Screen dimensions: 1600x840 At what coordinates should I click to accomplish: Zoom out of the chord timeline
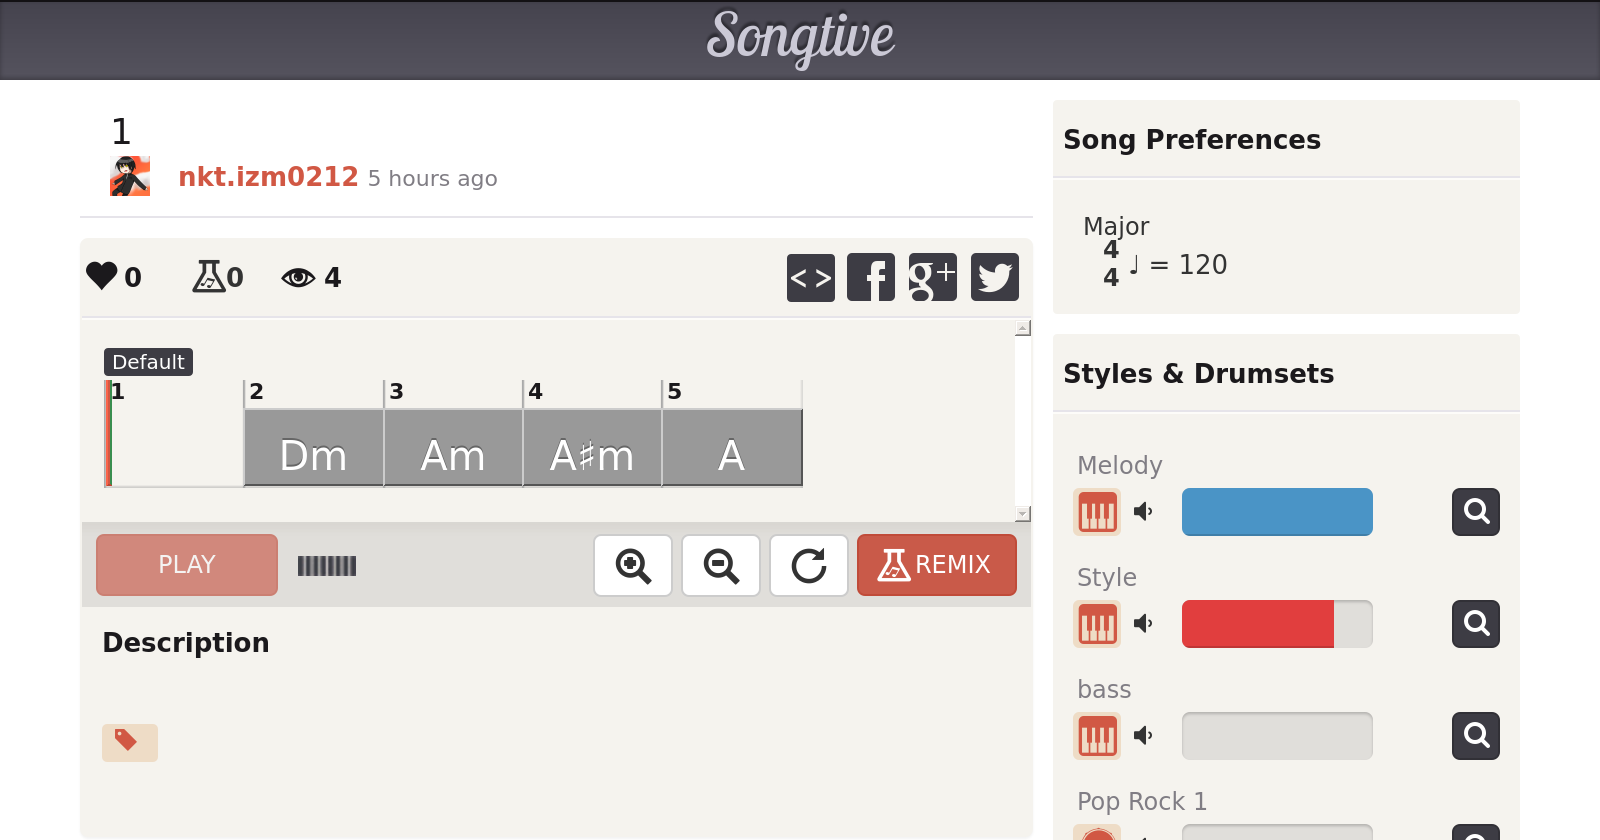tap(721, 566)
